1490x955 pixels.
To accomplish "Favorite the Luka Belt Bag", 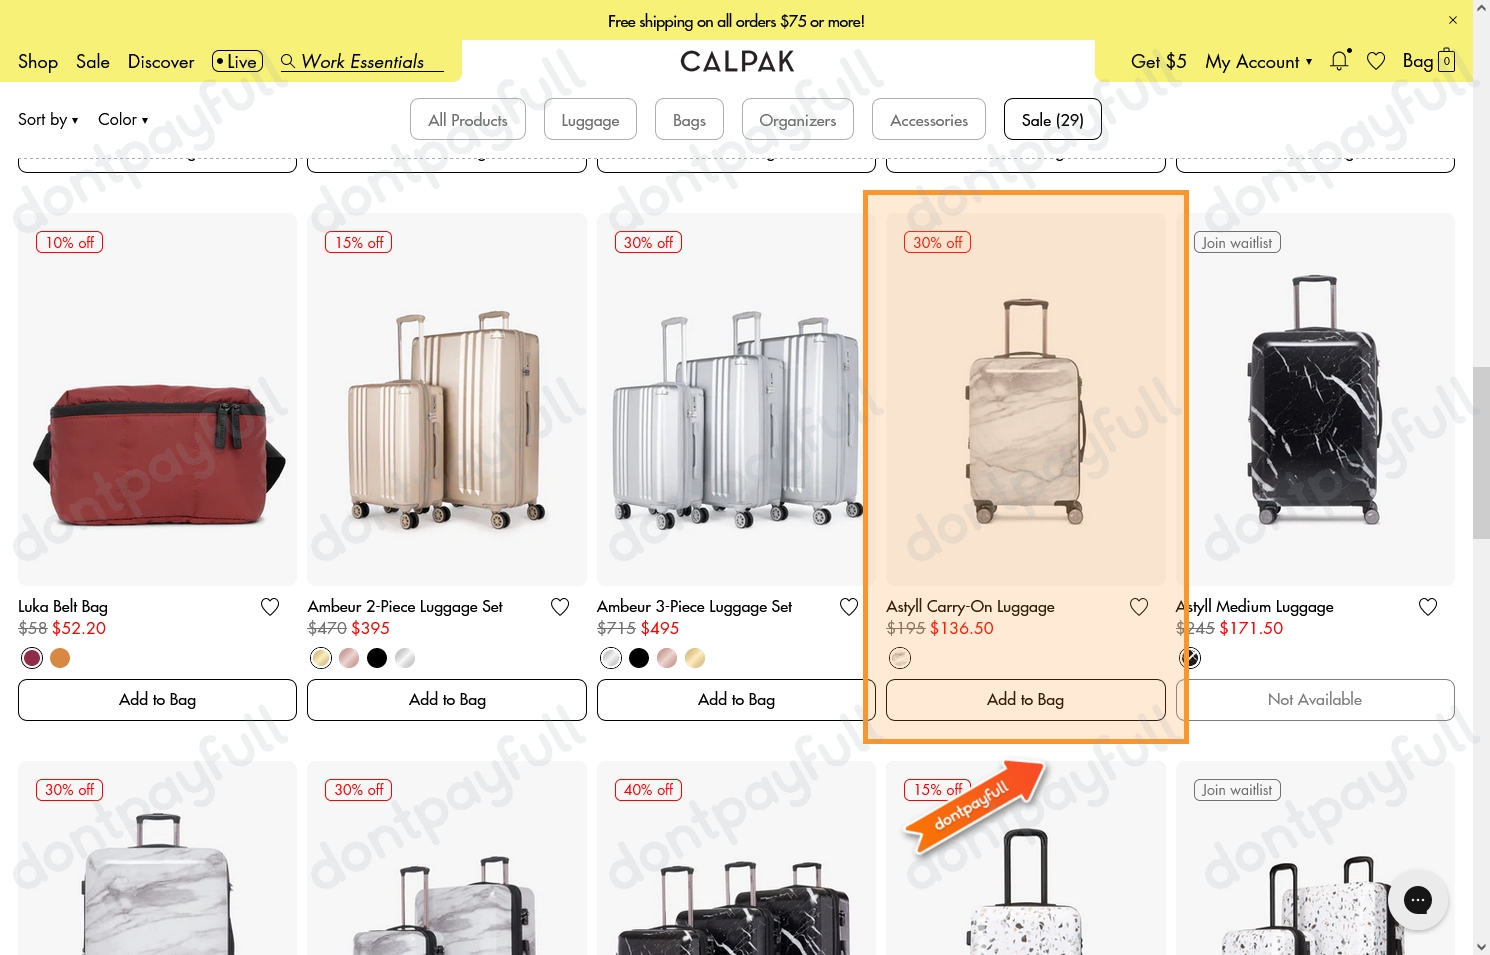I will [270, 606].
